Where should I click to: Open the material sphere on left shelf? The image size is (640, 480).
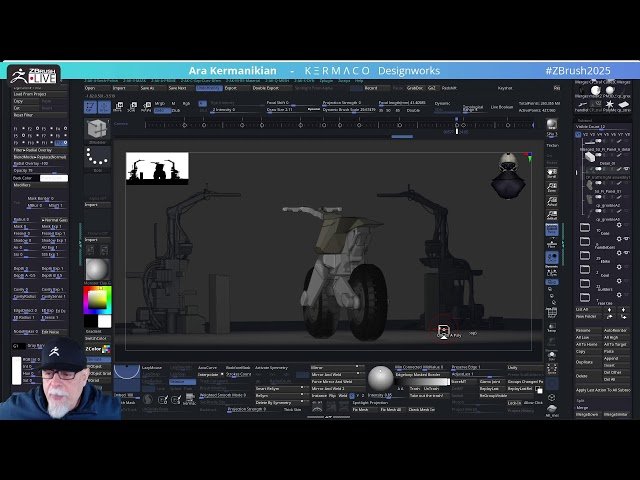pyautogui.click(x=97, y=269)
